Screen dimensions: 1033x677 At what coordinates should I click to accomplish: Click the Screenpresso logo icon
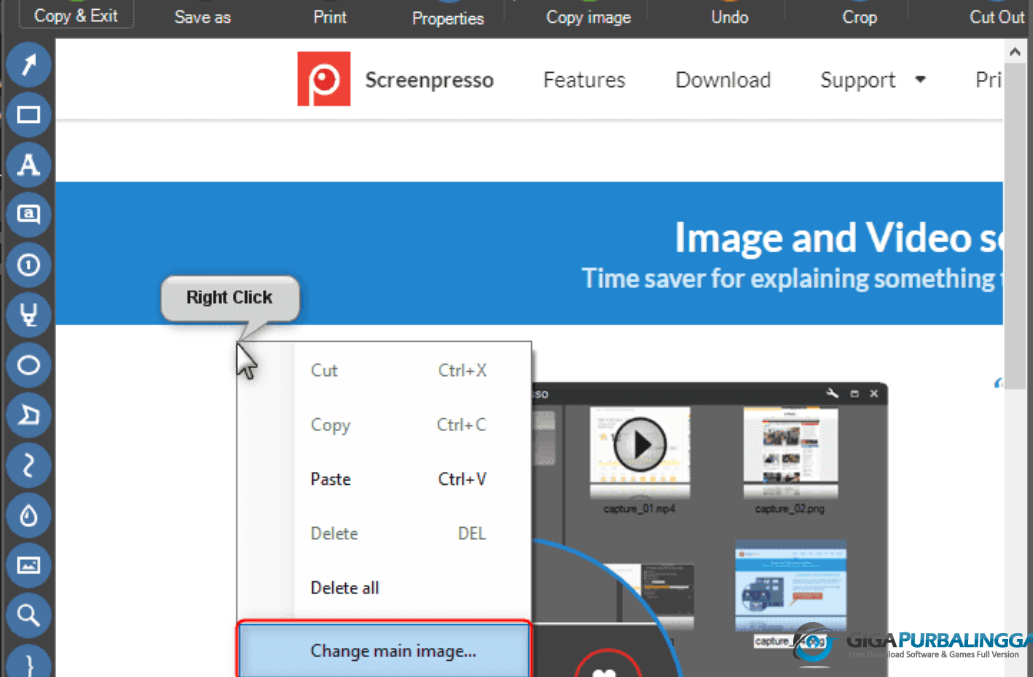pyautogui.click(x=323, y=79)
